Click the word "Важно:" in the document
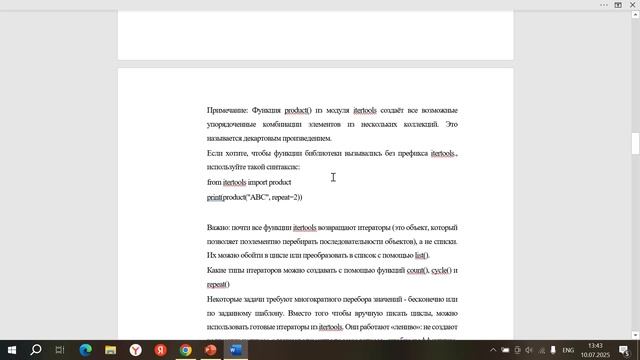Viewport: 640px width, 360px height. [x=218, y=227]
